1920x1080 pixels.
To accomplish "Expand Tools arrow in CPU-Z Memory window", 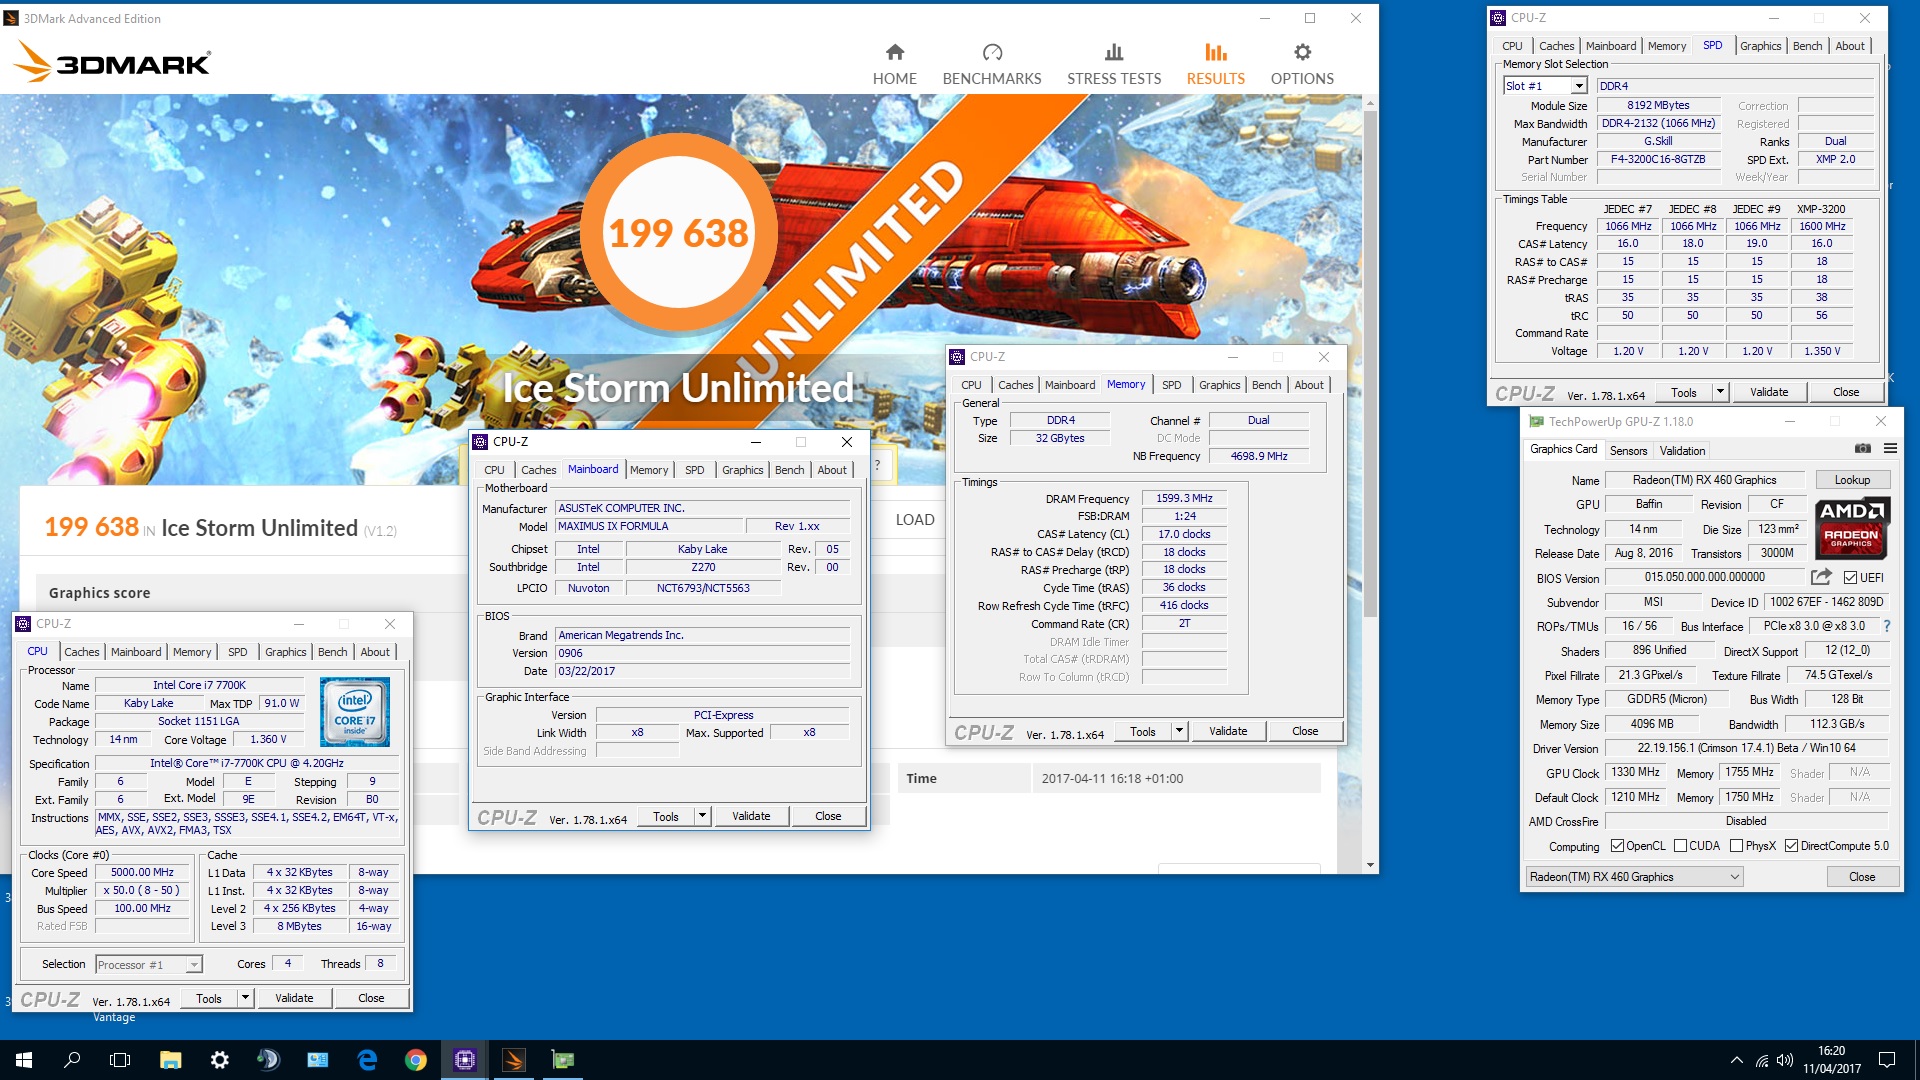I will click(x=1179, y=731).
